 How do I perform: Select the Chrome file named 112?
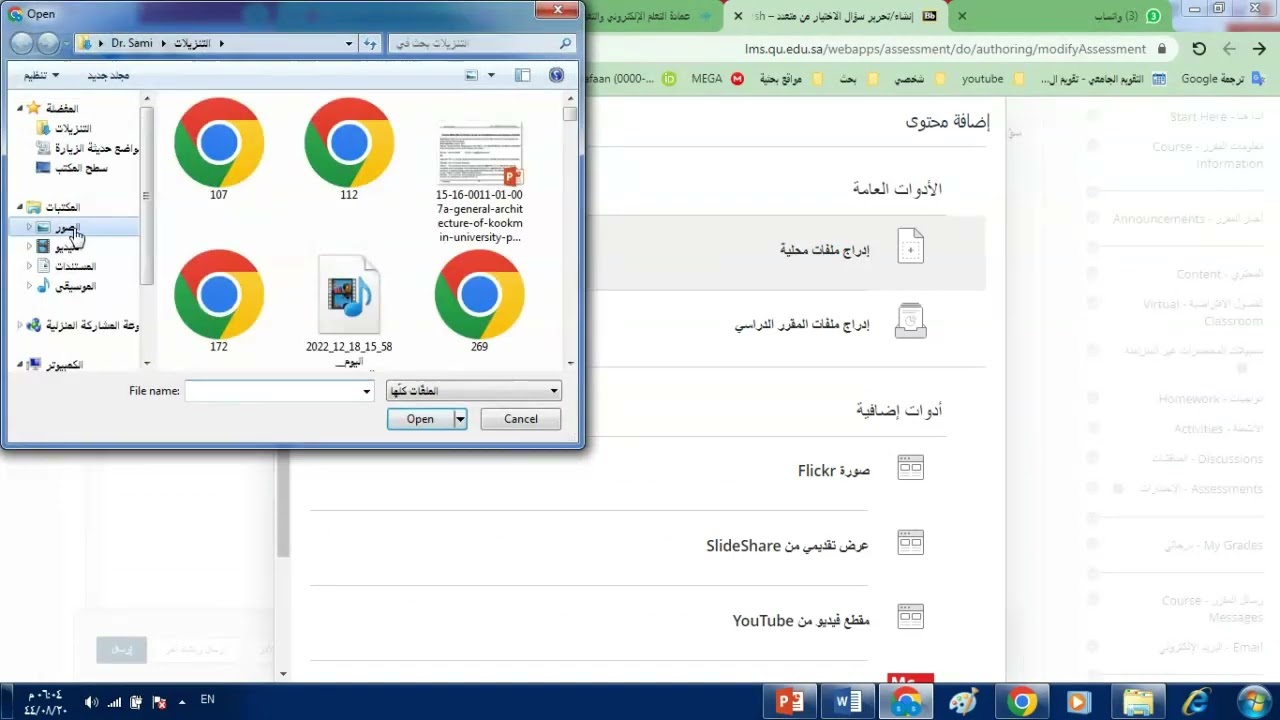pyautogui.click(x=349, y=148)
